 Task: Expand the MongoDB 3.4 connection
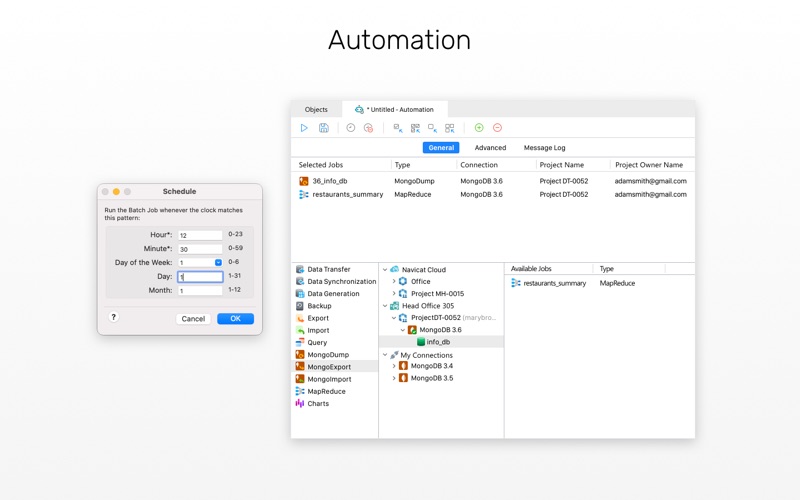[394, 366]
